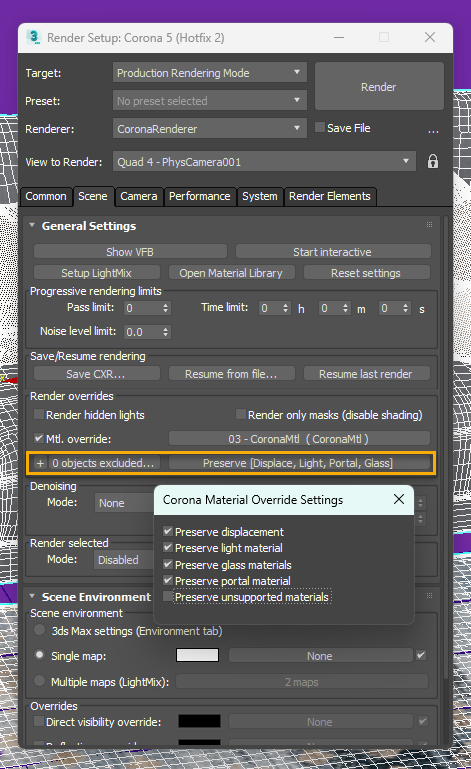Open save file browse ellipsis button
Viewport: 471px width, 769px height.
click(433, 129)
